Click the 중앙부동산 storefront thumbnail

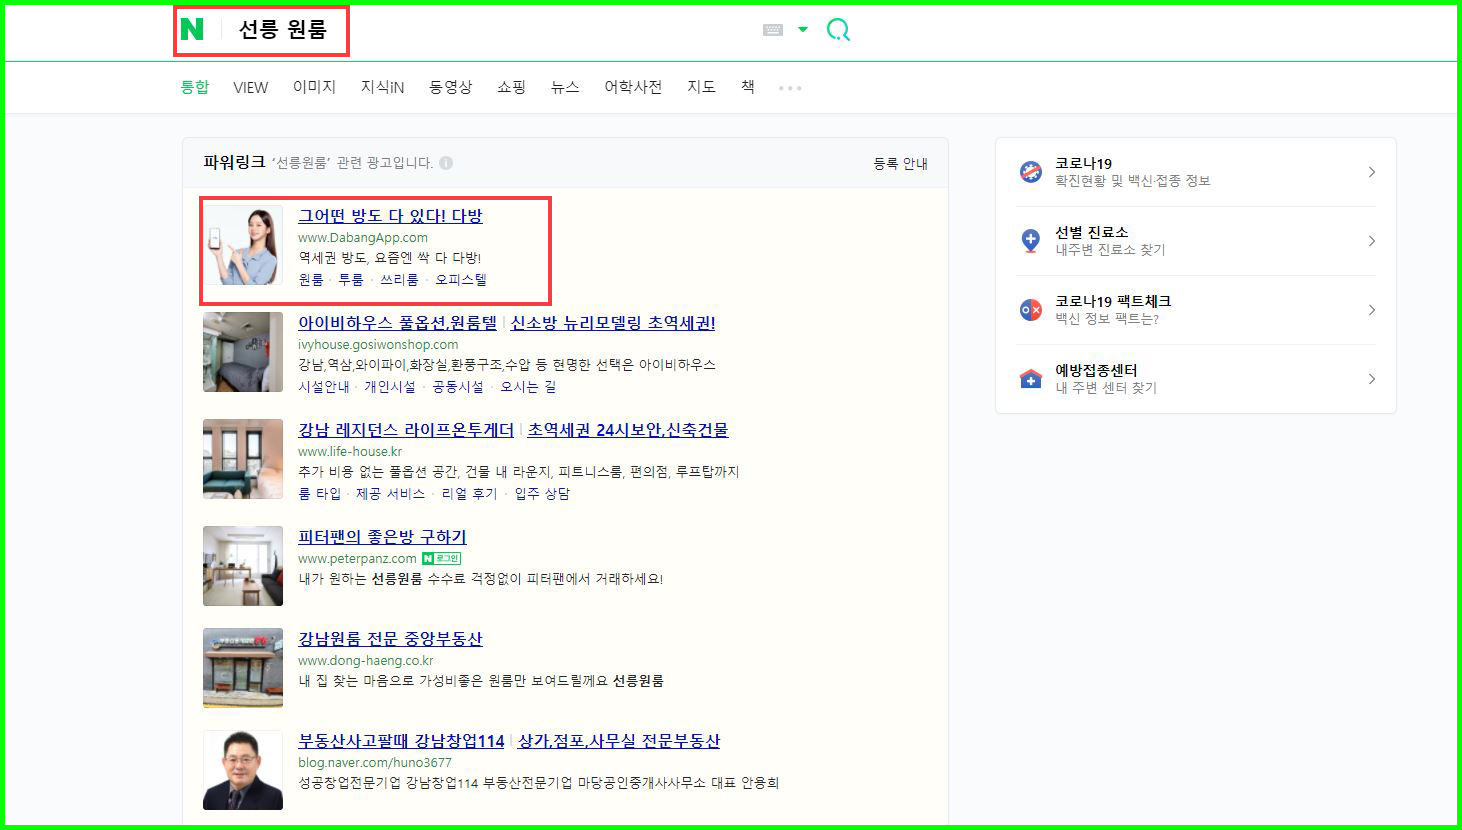click(x=243, y=668)
